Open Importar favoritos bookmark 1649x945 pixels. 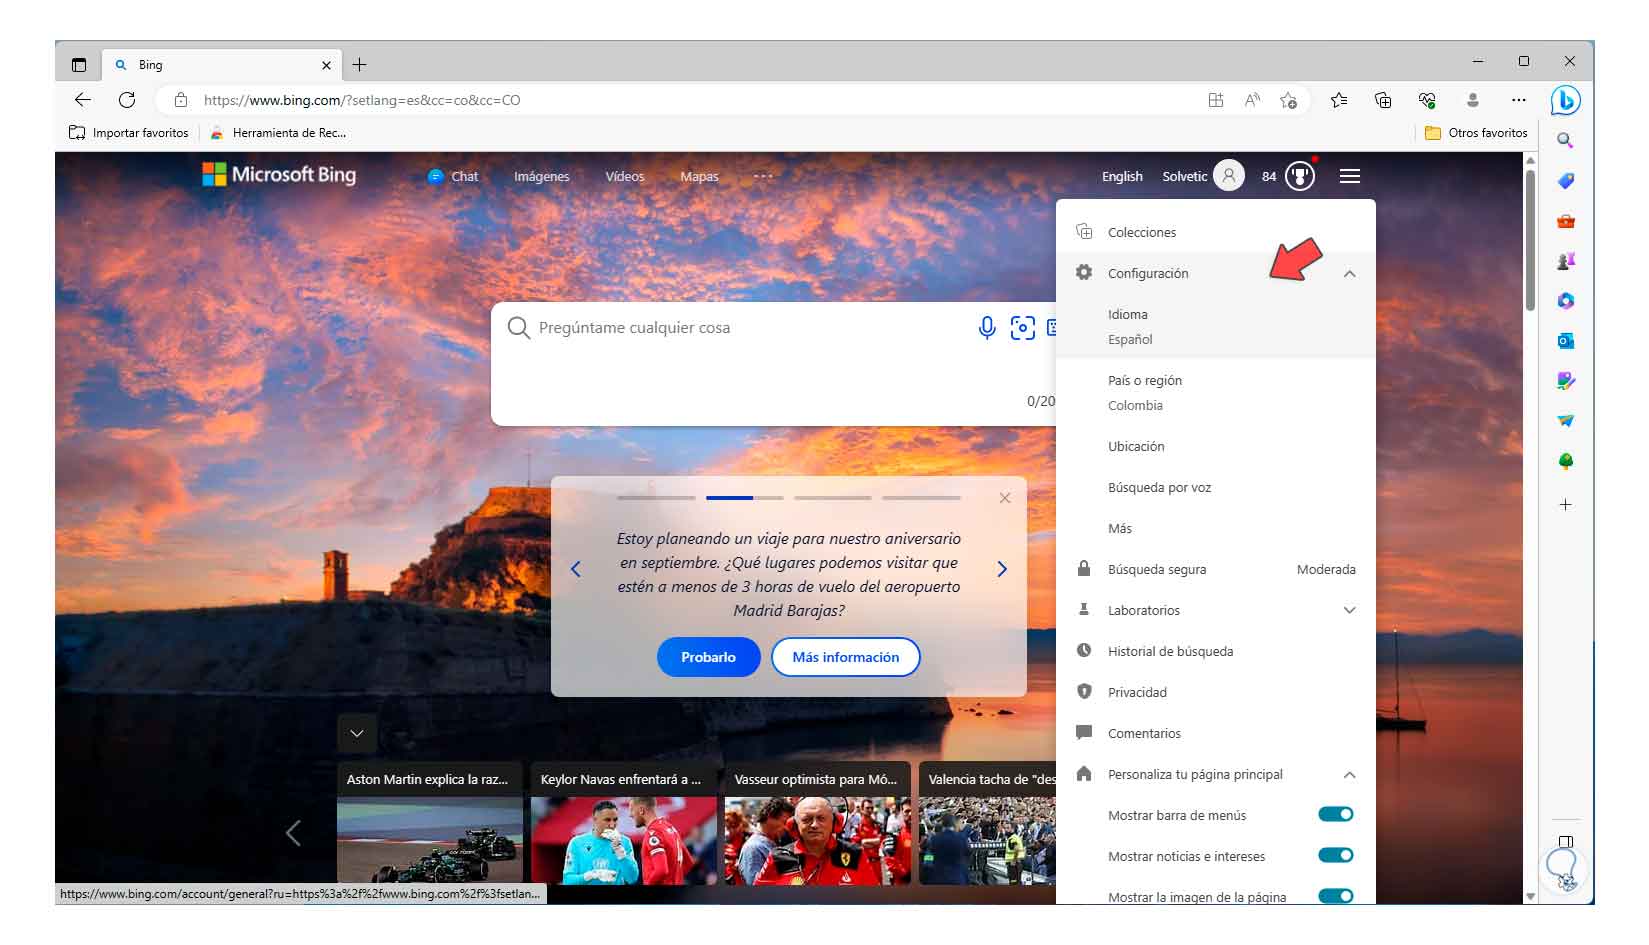(x=129, y=133)
